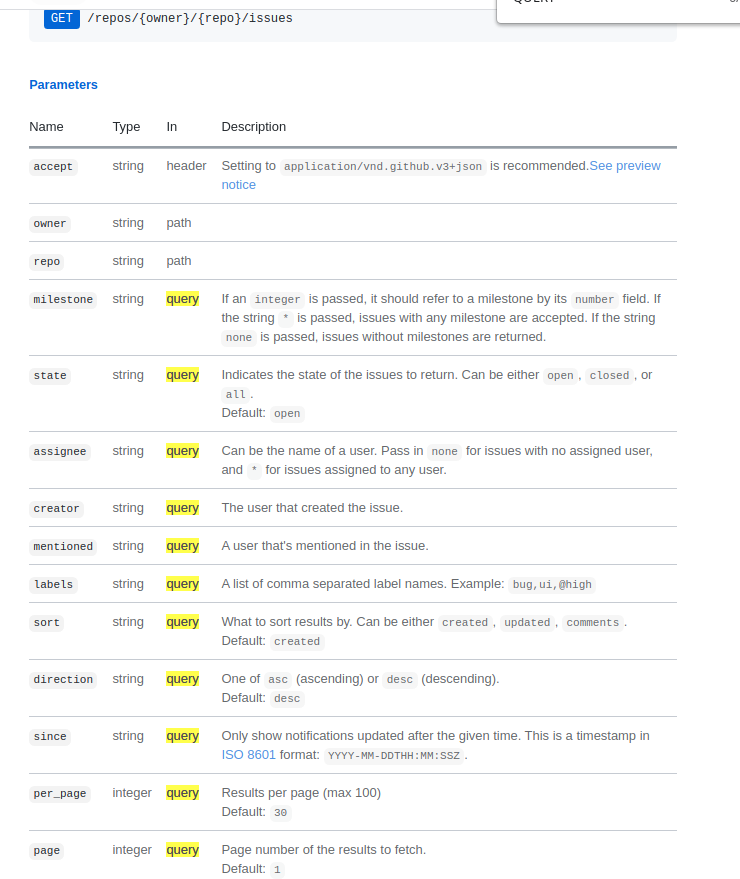Click the owner parameter name
Screen dimensions: 740x879
pyautogui.click(x=50, y=224)
